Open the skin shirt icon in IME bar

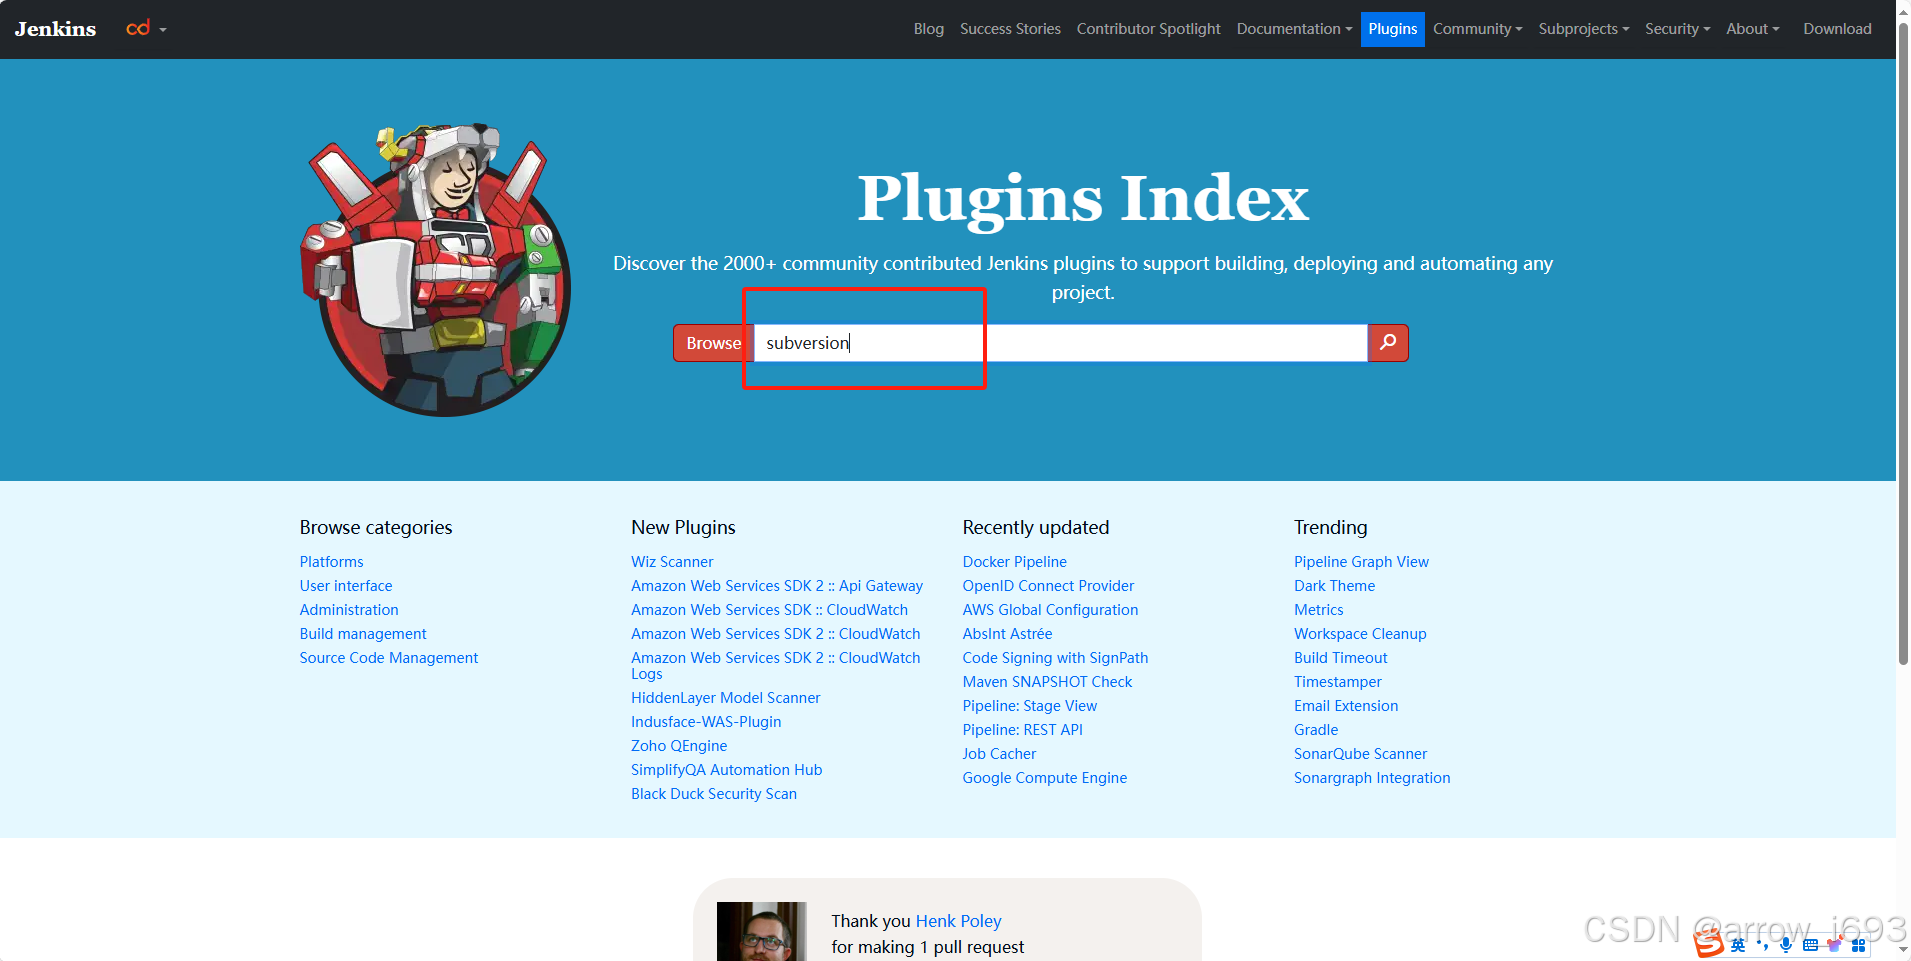pyautogui.click(x=1834, y=945)
